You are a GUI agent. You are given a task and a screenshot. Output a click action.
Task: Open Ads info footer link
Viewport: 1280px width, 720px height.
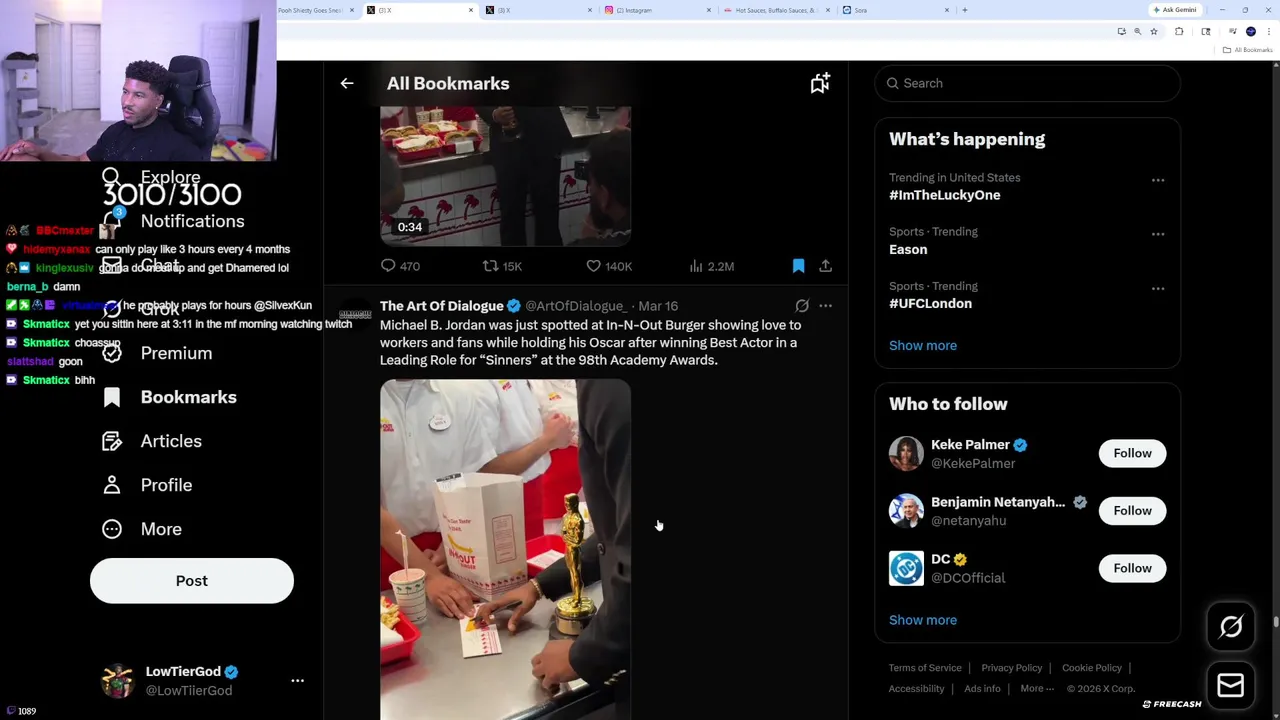[982, 689]
